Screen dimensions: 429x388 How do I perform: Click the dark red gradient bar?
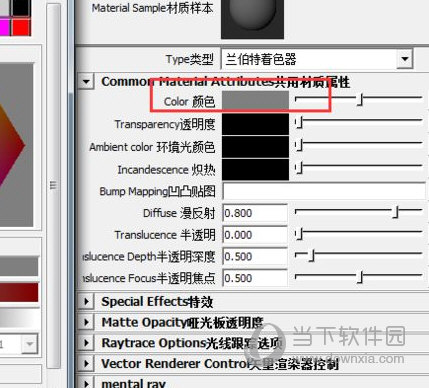tap(19, 292)
